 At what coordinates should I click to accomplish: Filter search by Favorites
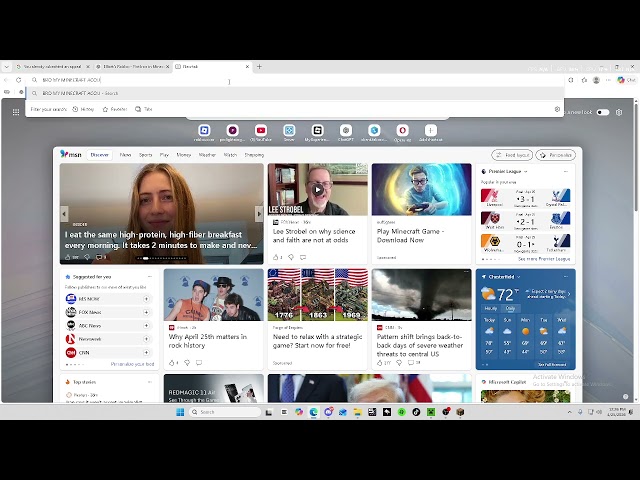pos(115,109)
